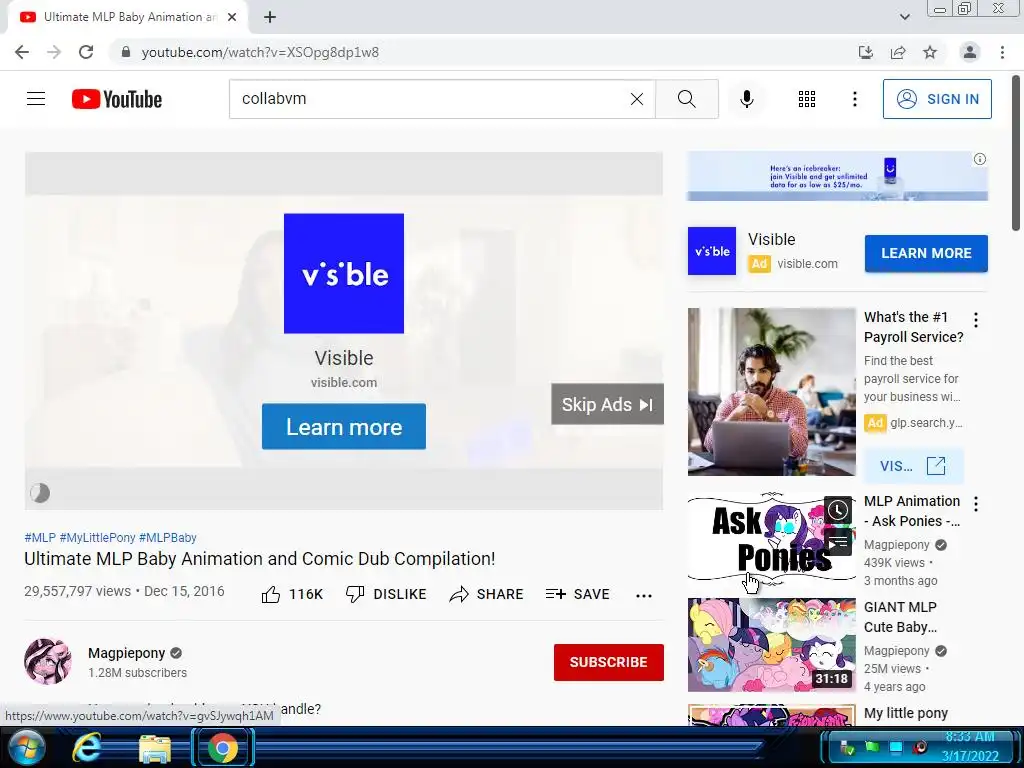
Task: Open the GIANT MLP Cute Baby thumbnail
Action: (x=771, y=645)
